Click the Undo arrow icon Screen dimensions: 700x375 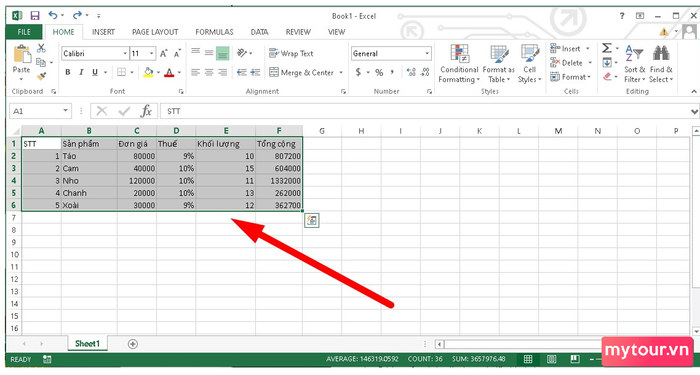click(53, 16)
